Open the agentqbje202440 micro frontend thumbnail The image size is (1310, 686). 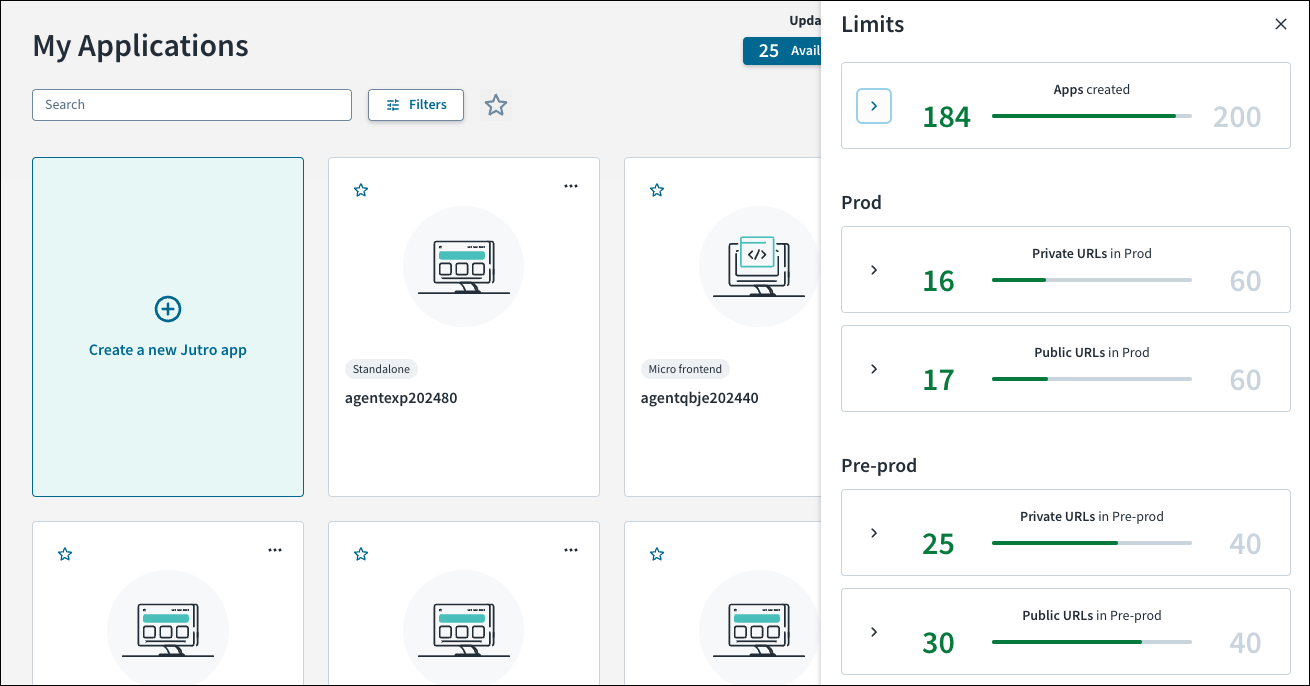[759, 266]
